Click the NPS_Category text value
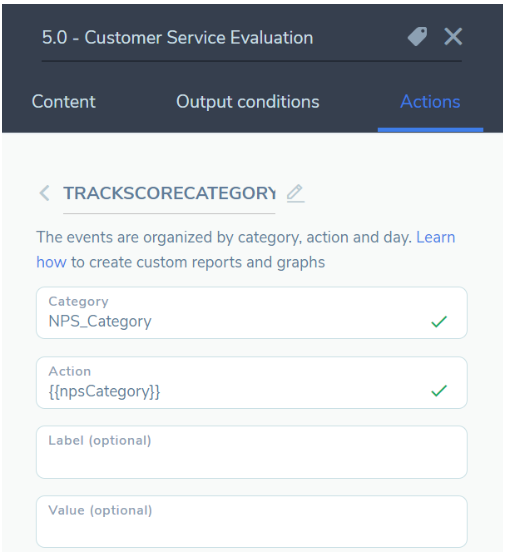The width and height of the screenshot is (505, 552). click(x=100, y=322)
